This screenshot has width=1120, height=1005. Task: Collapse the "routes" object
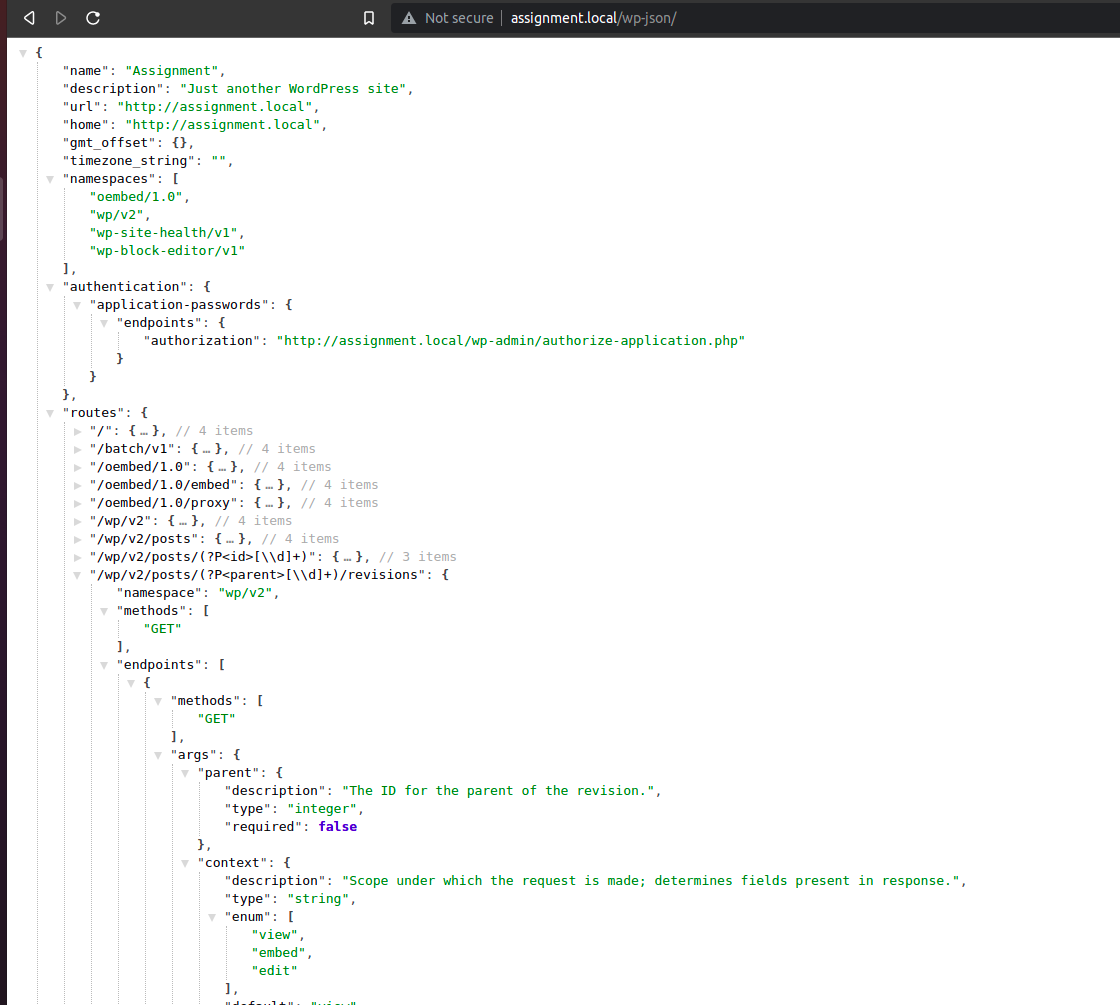tap(51, 413)
